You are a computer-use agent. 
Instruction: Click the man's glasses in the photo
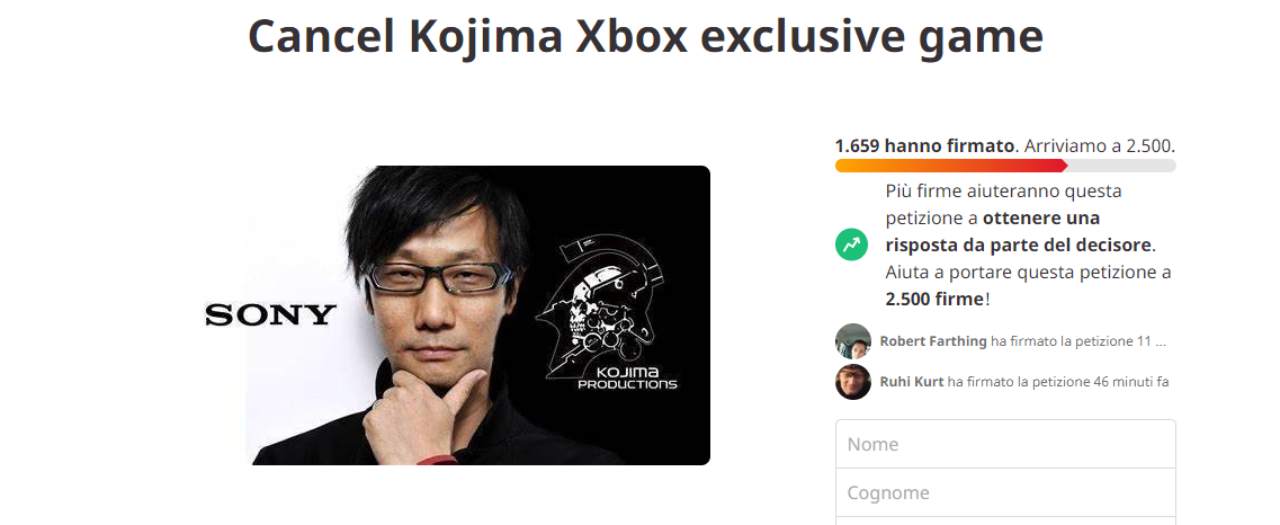point(433,276)
